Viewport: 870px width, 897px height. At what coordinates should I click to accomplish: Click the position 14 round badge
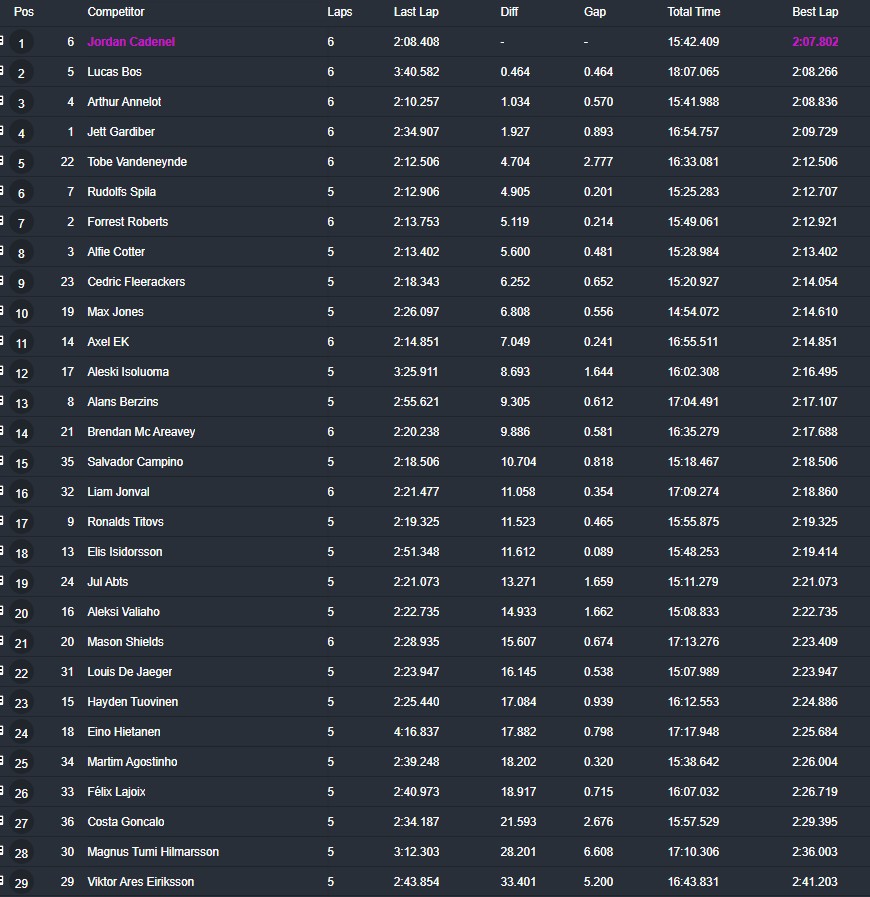[21, 433]
